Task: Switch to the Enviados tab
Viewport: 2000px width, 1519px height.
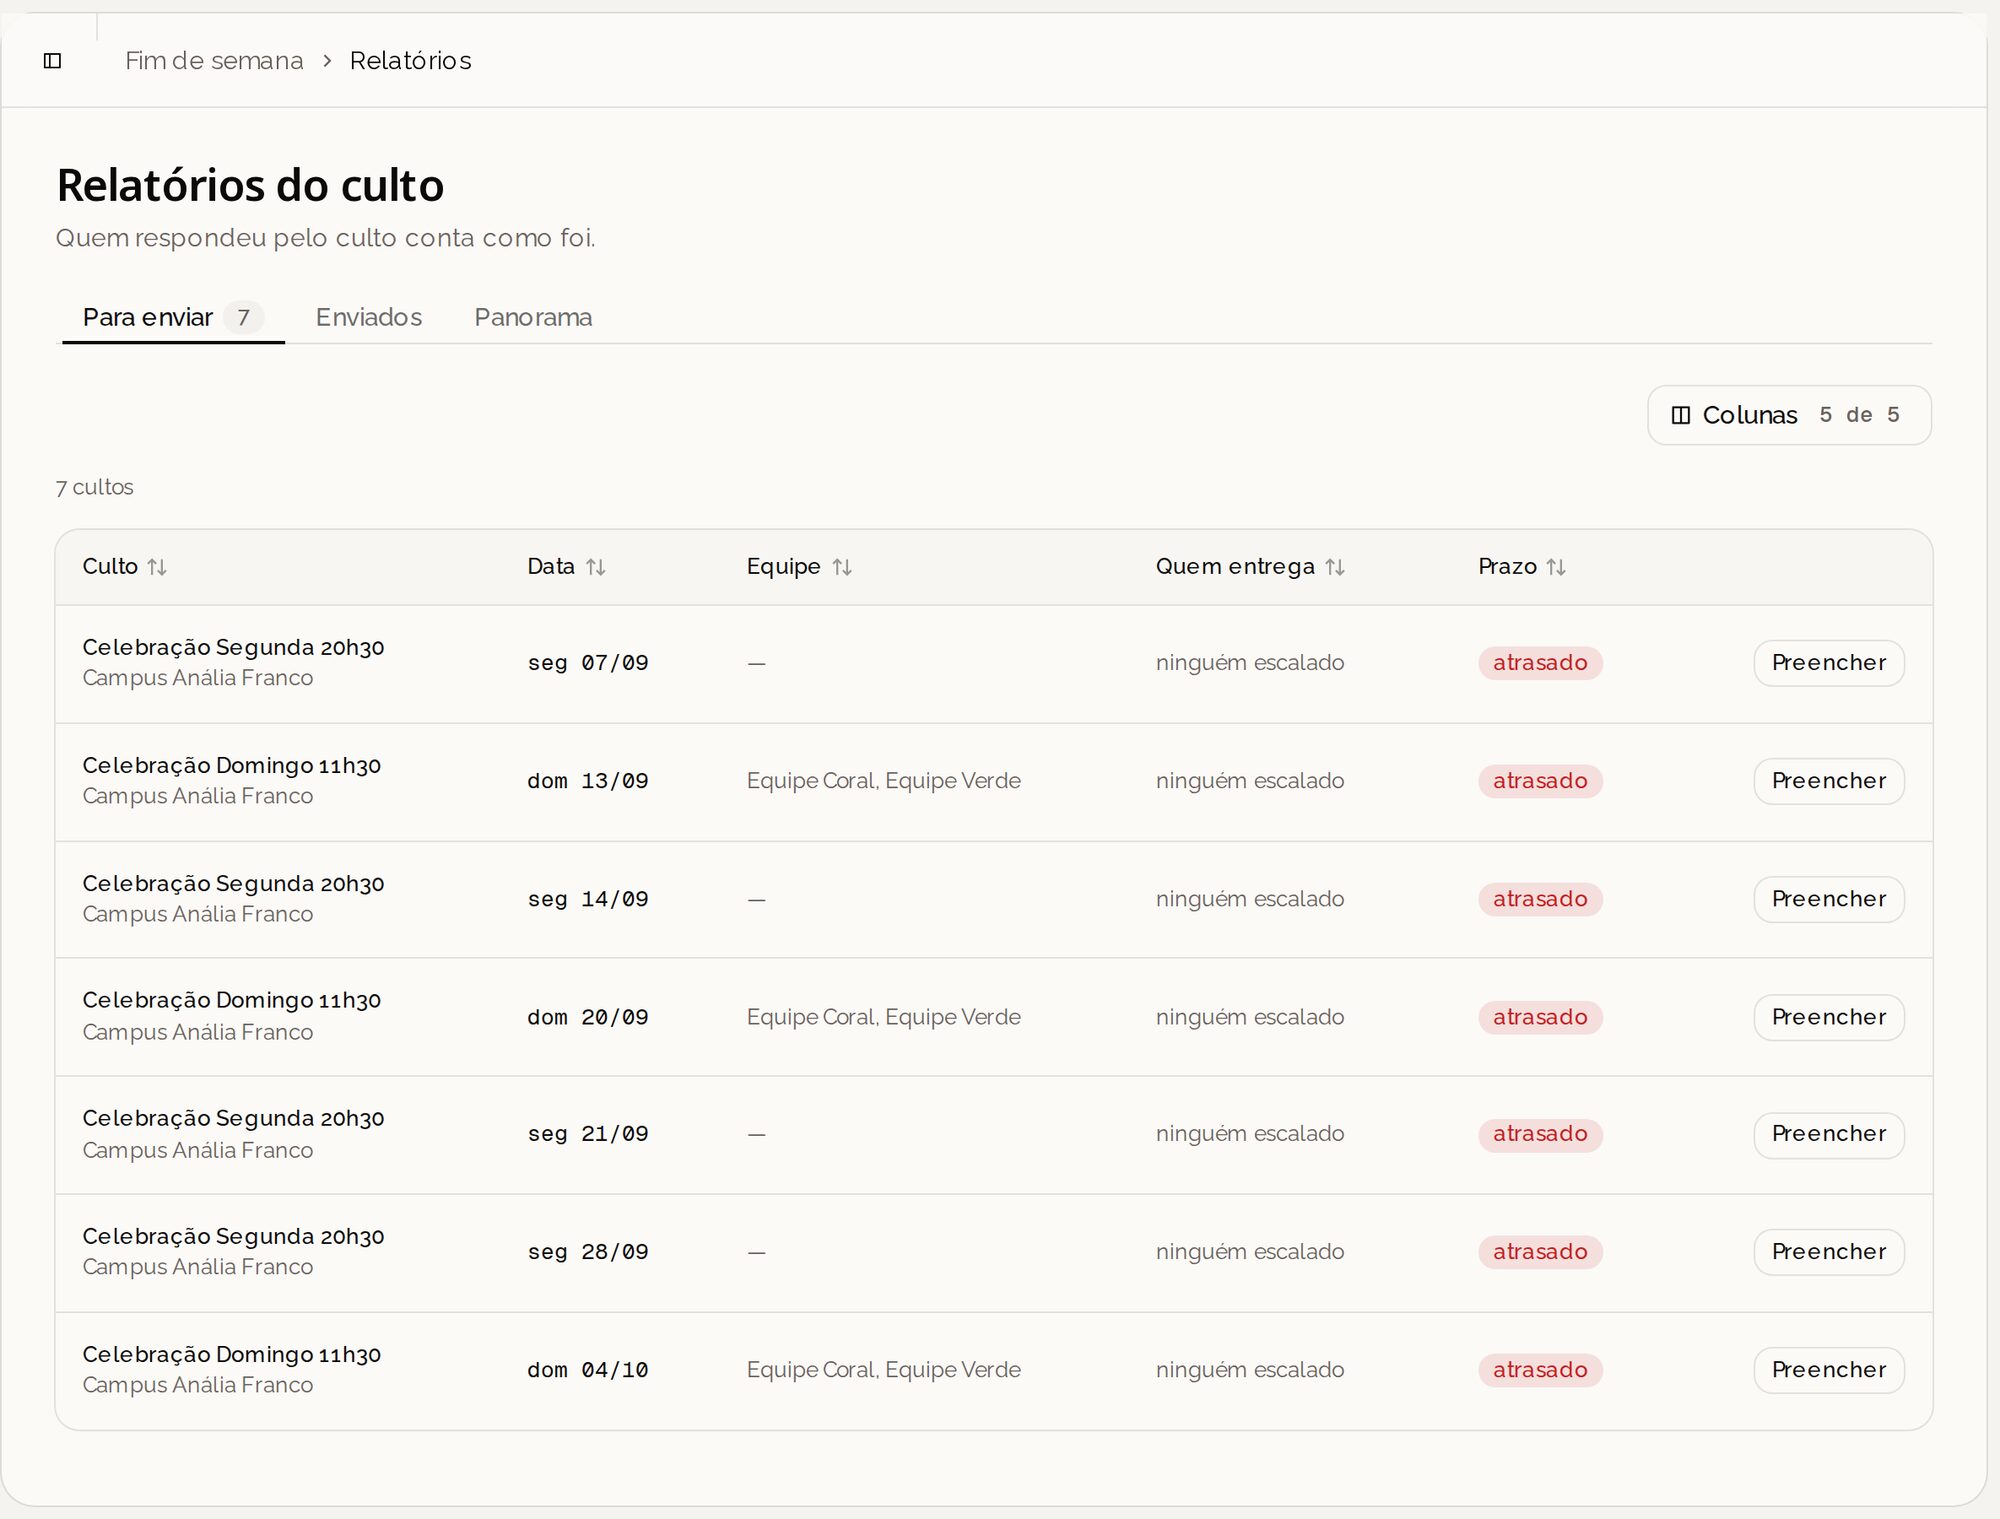Action: tap(369, 317)
